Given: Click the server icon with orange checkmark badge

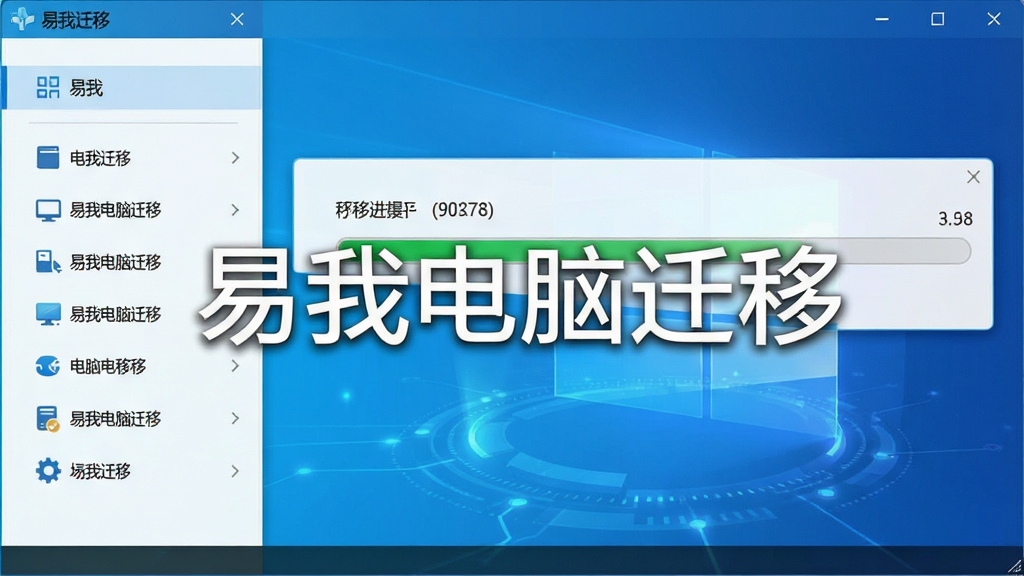Looking at the screenshot, I should click(48, 419).
